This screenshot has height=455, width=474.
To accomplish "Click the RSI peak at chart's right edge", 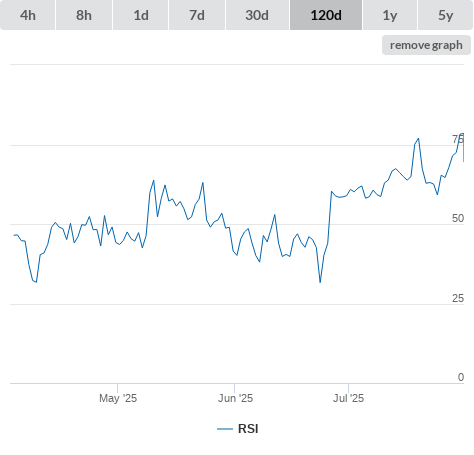I will click(x=462, y=134).
